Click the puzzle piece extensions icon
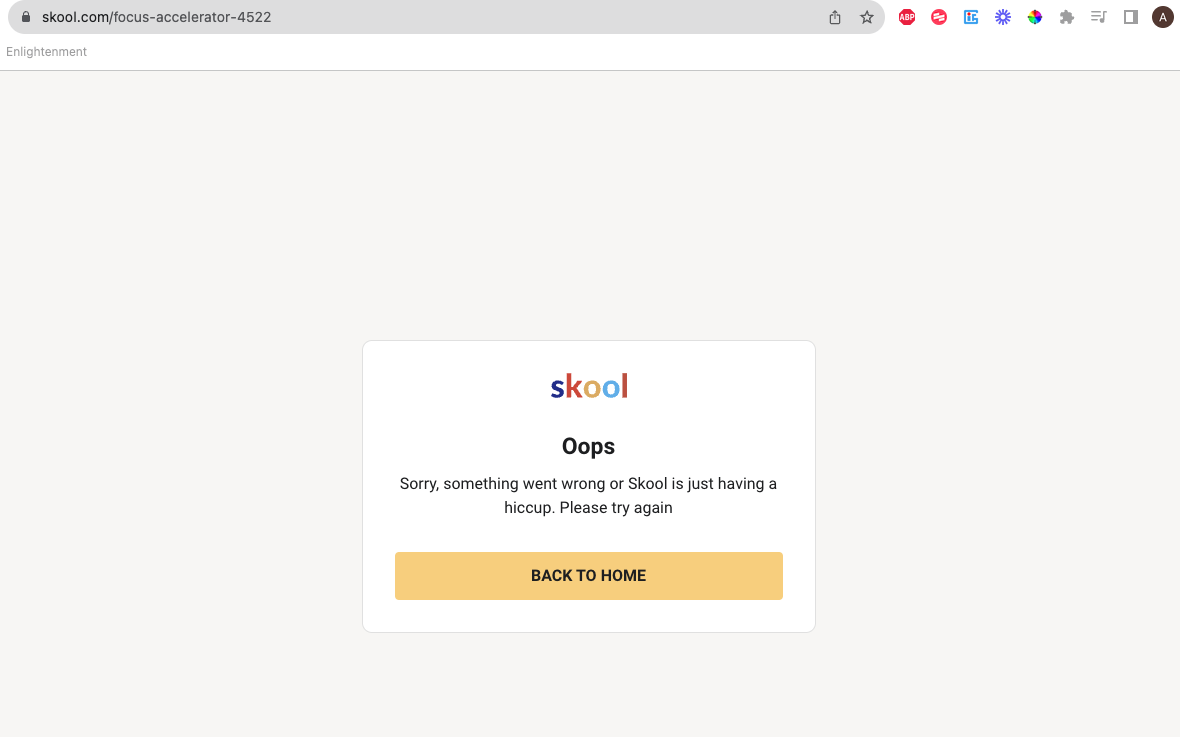 coord(1067,17)
